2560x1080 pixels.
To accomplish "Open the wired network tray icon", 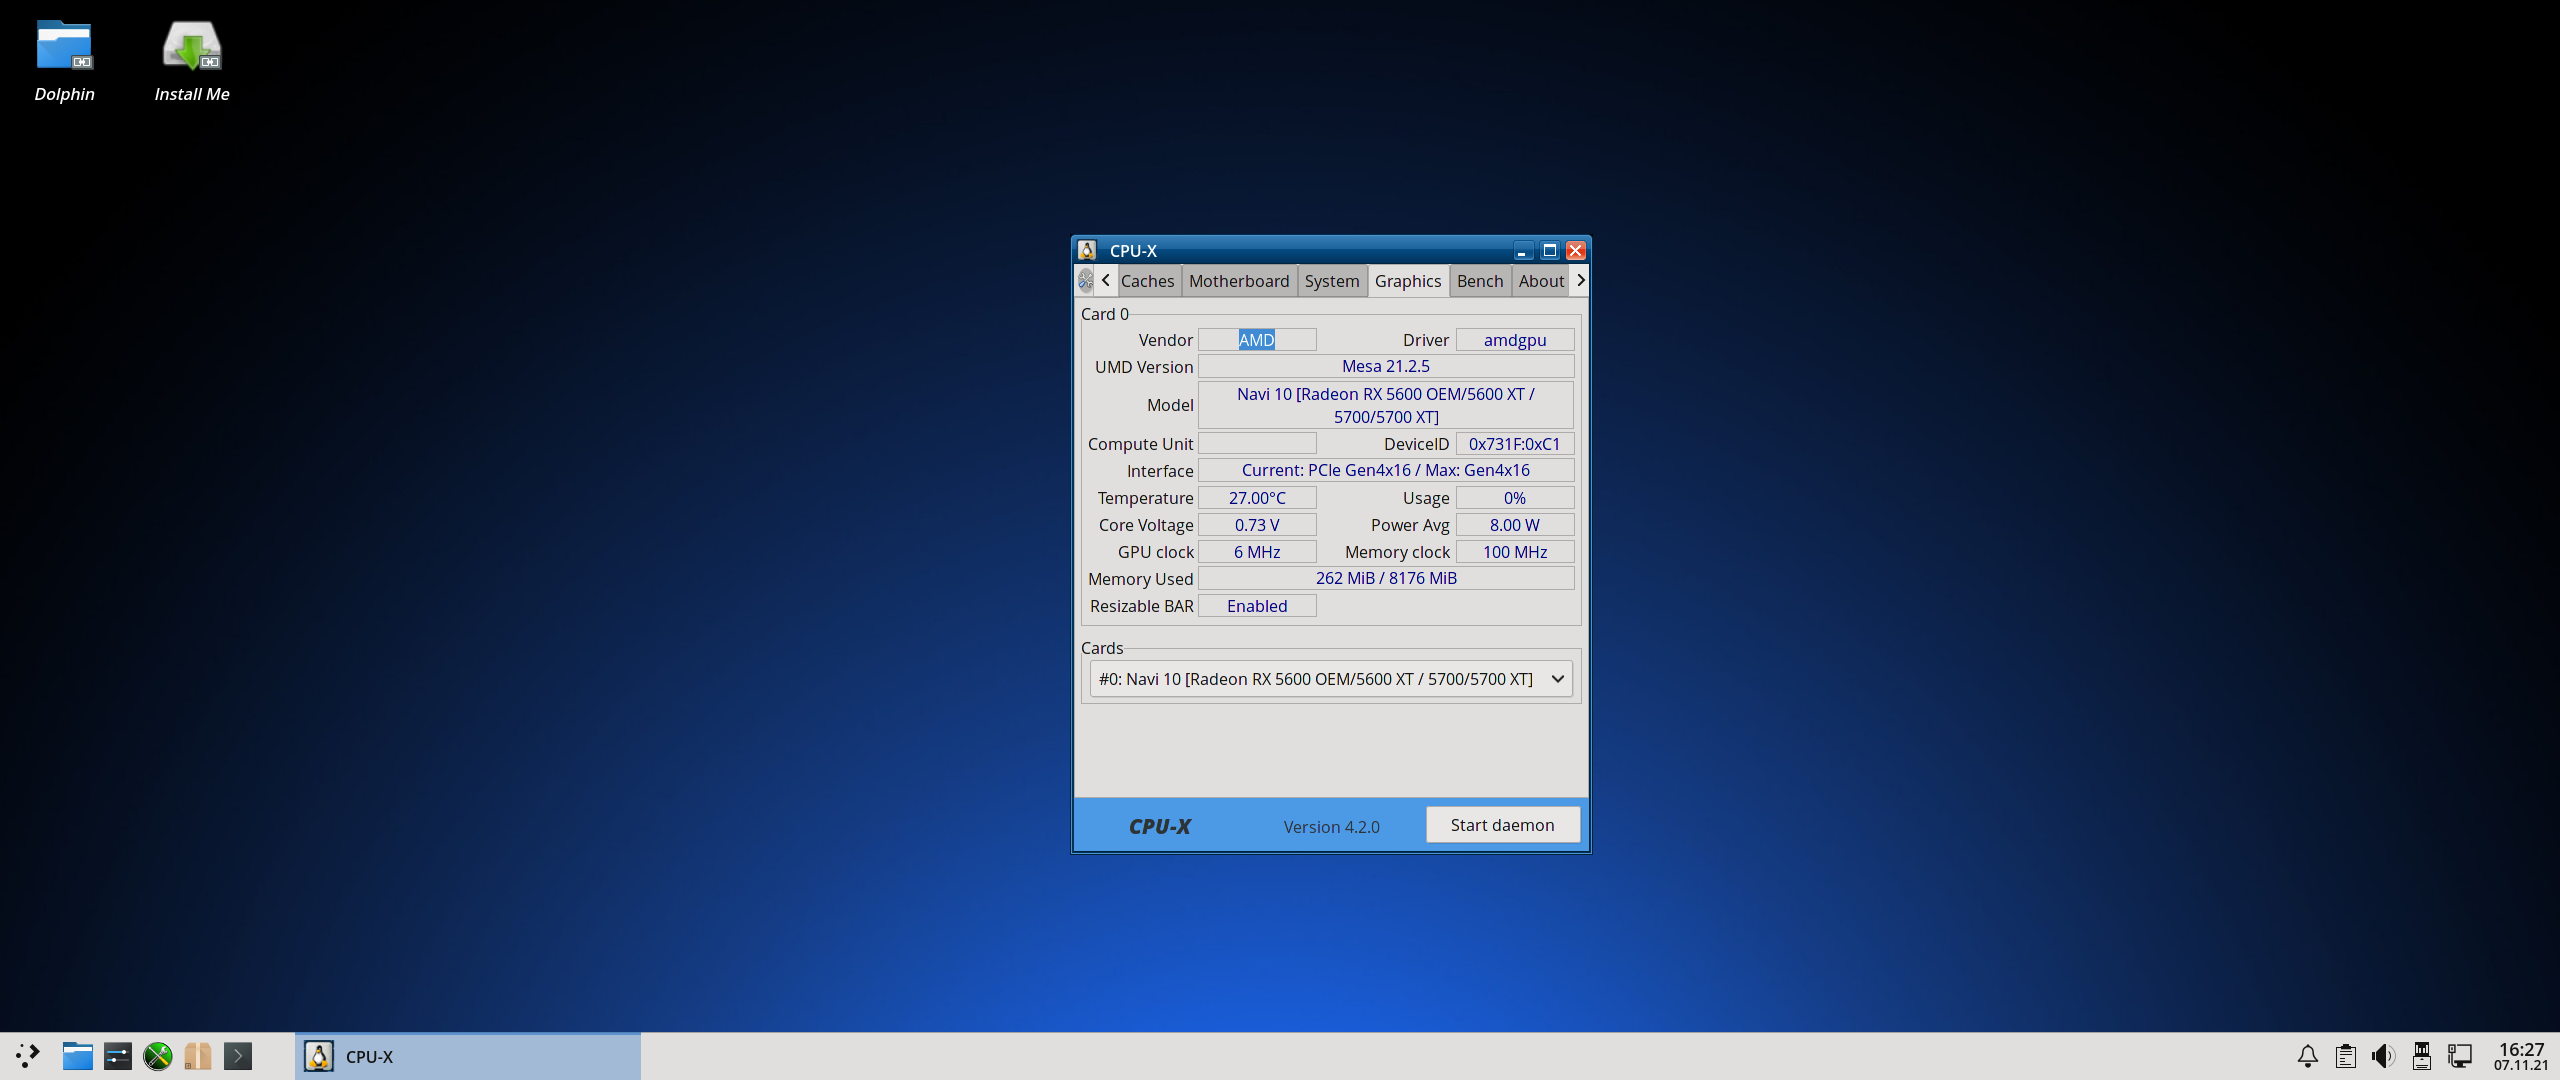I will [2459, 1056].
